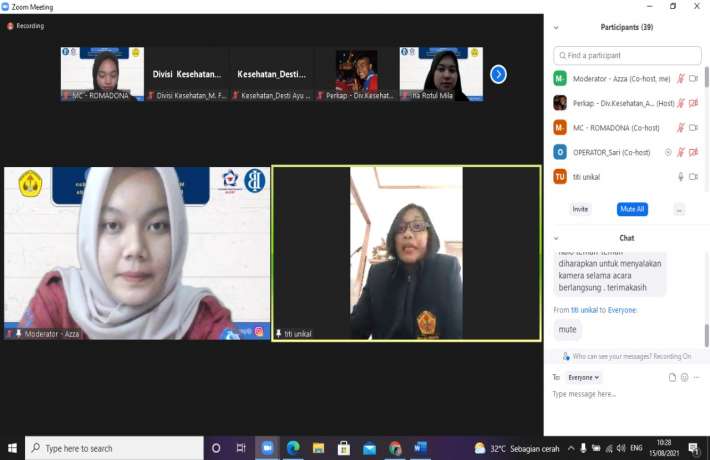
Task: Collapse the Chat panel chevron
Action: (556, 238)
